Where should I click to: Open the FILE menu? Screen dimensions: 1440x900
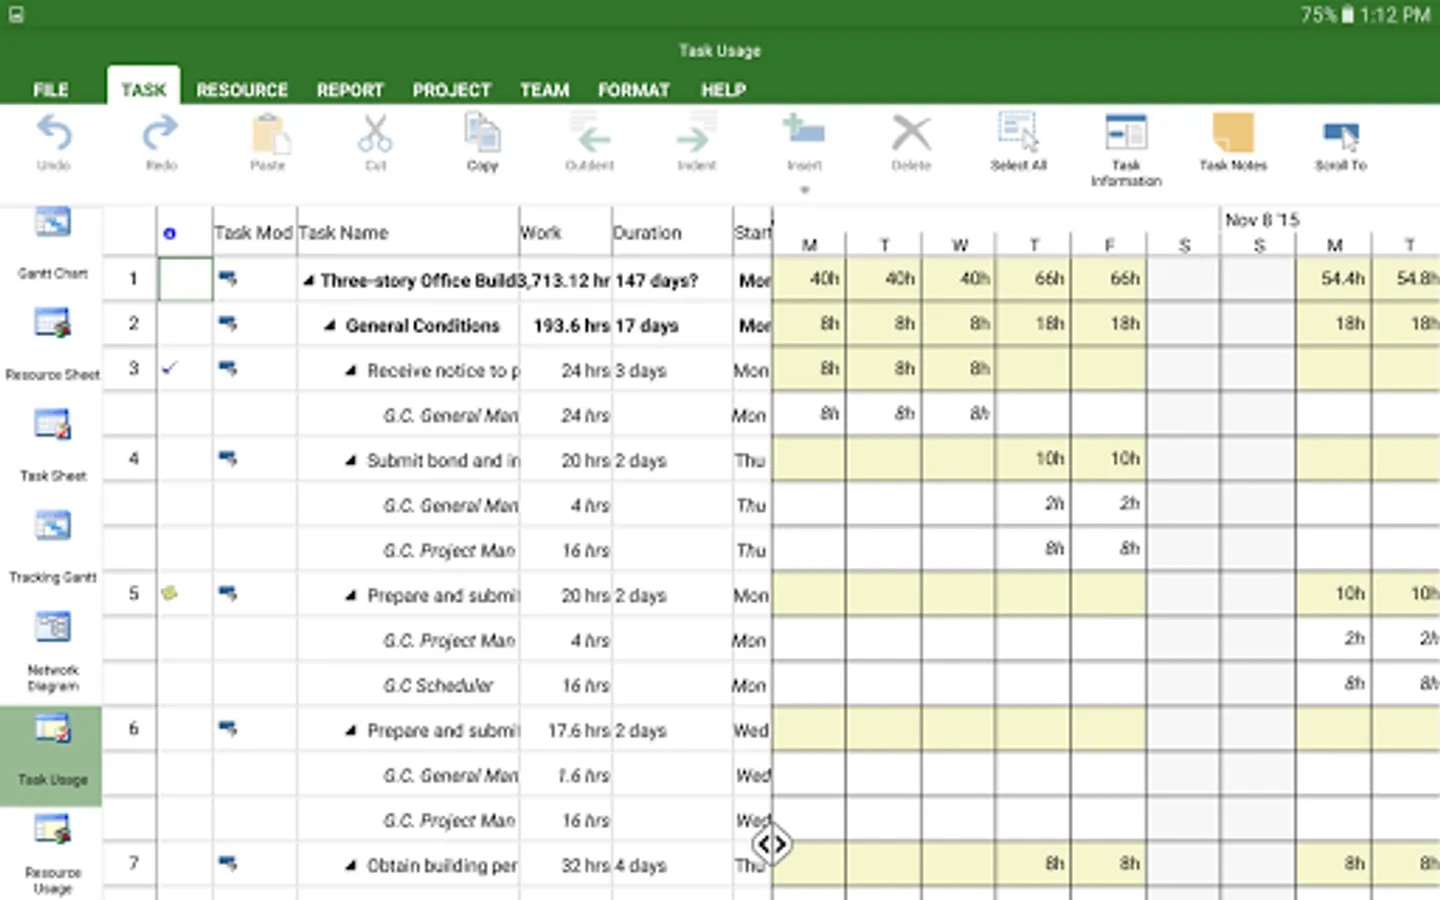tap(50, 90)
